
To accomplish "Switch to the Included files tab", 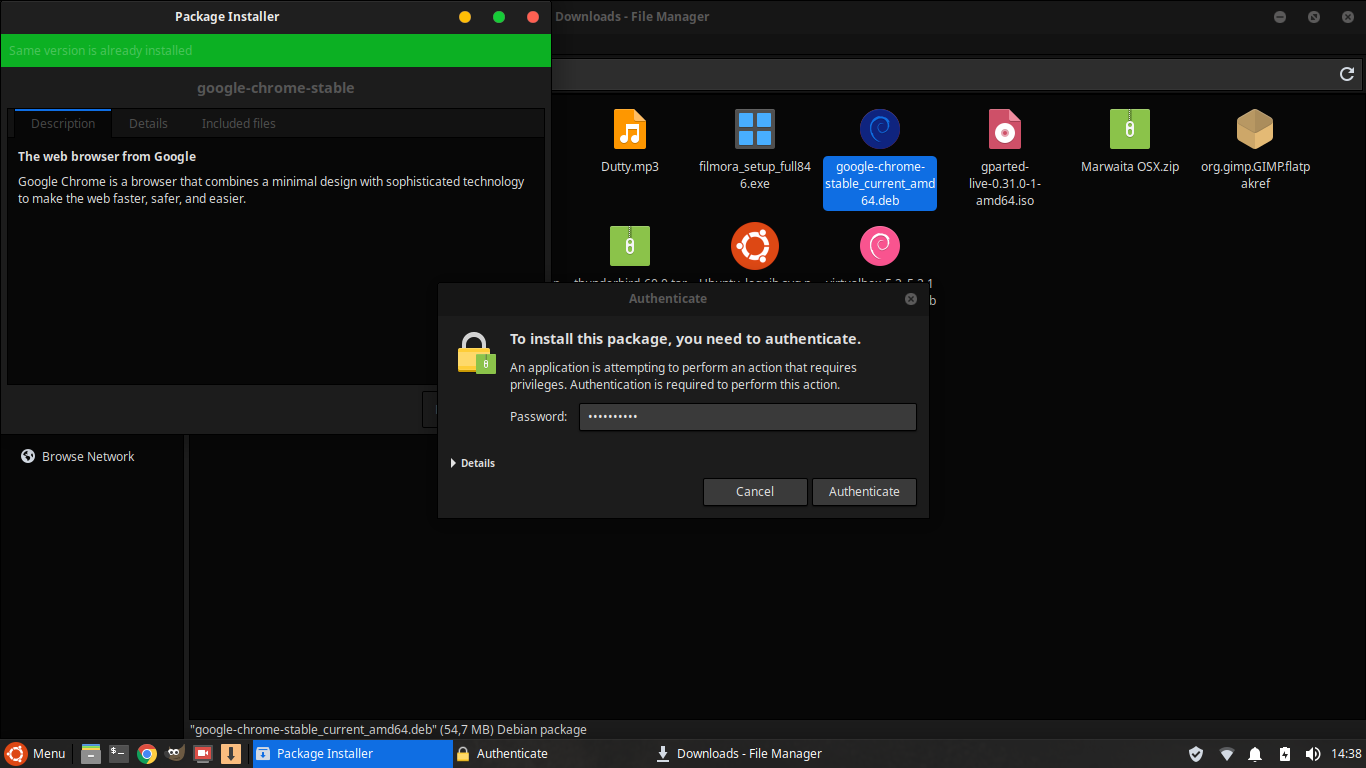I will 238,123.
